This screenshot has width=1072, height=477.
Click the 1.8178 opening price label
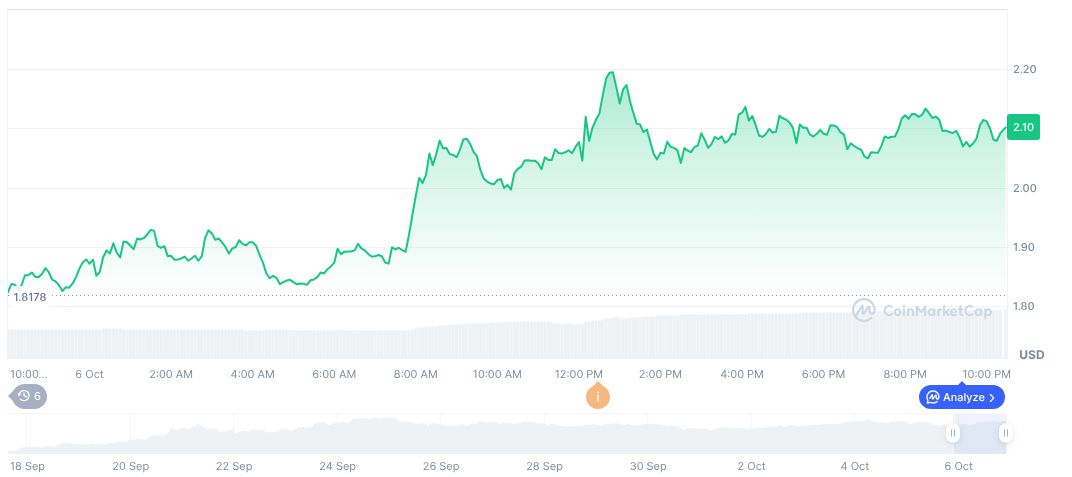(x=31, y=297)
